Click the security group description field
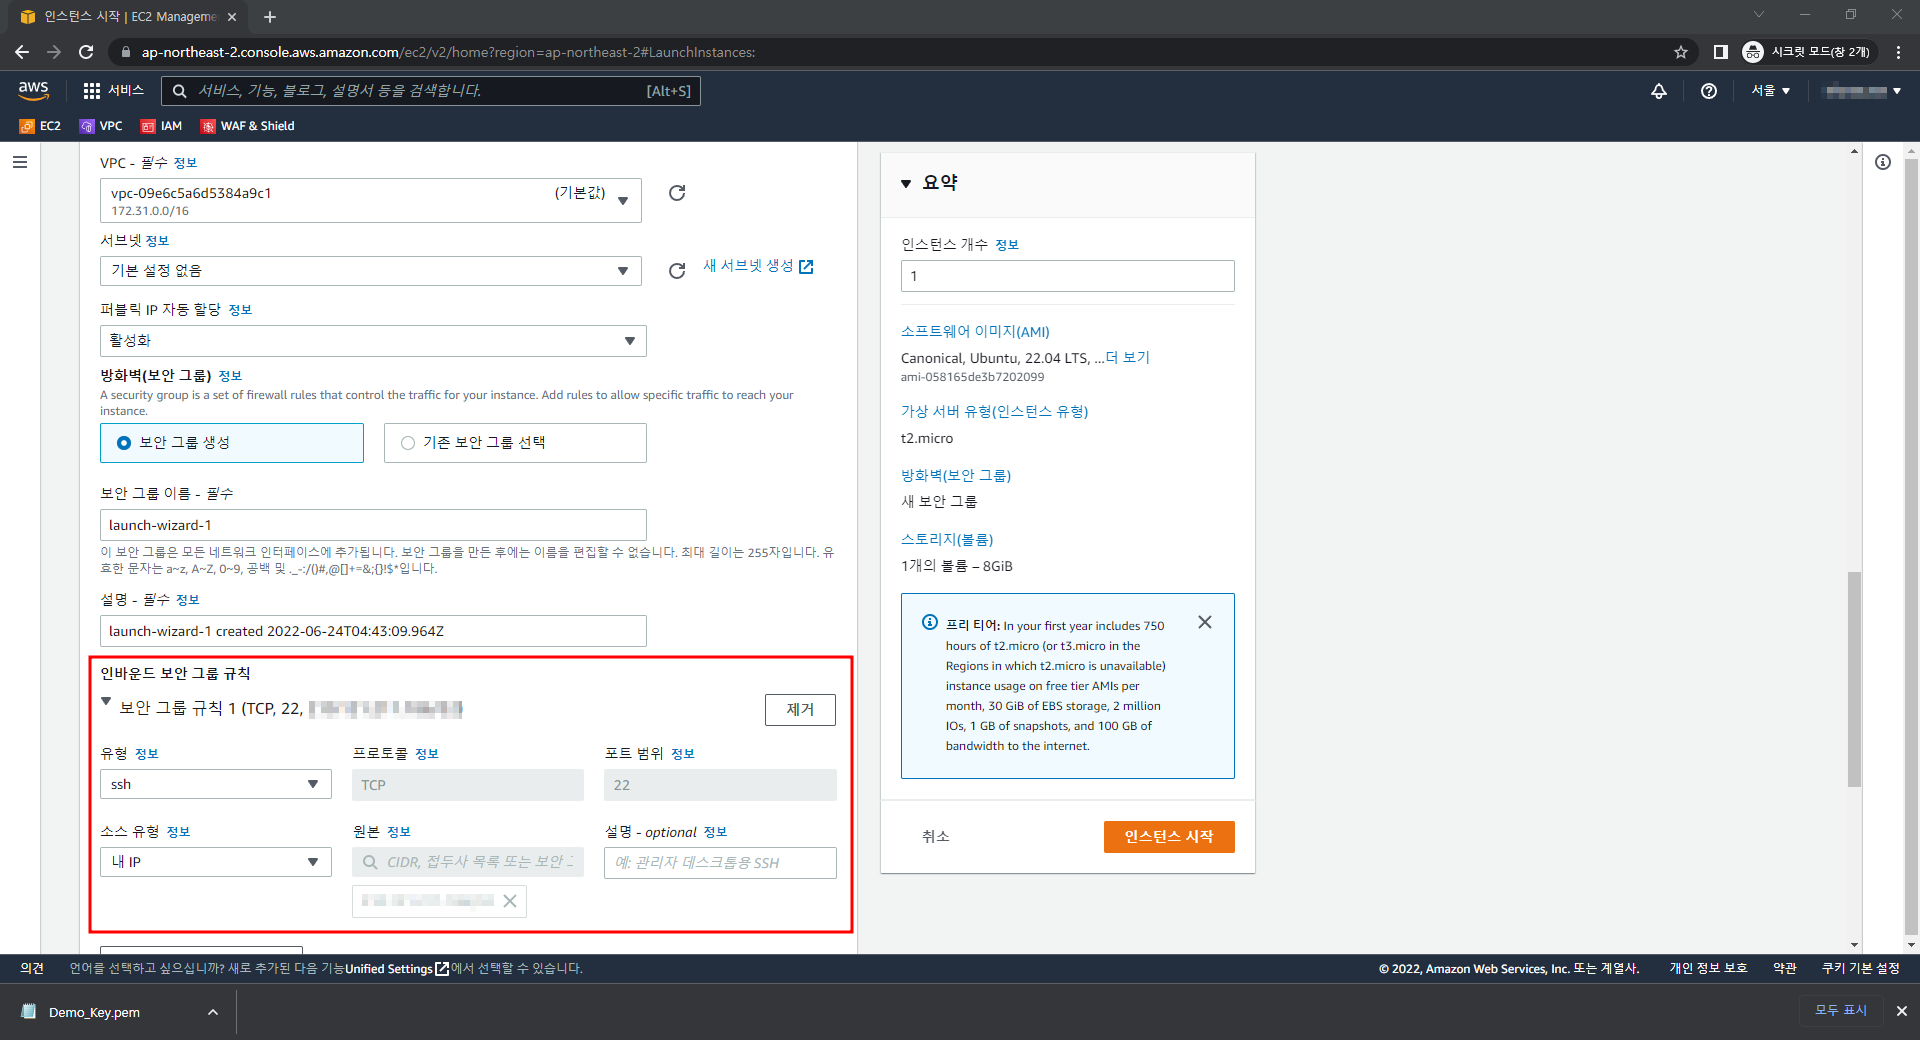This screenshot has height=1040, width=1920. (x=373, y=631)
